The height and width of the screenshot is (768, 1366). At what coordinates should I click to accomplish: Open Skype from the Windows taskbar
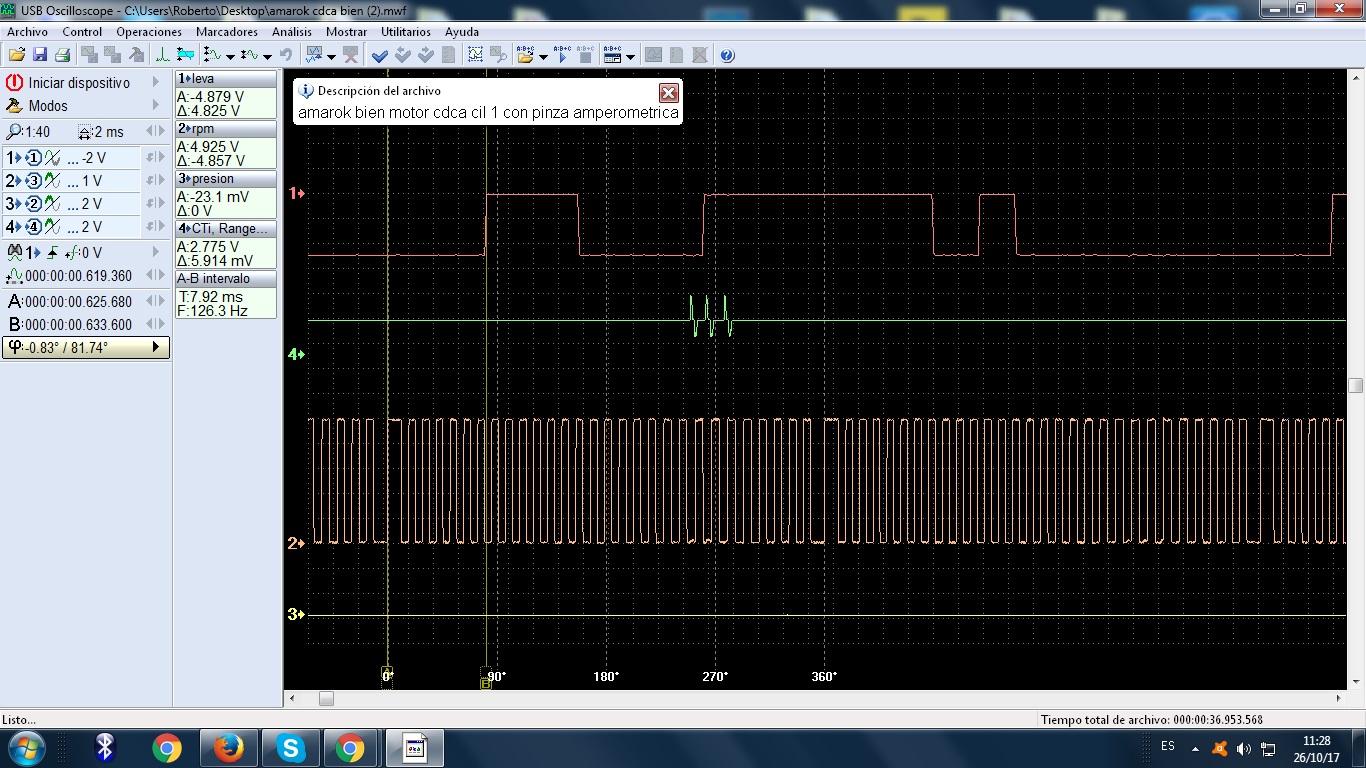291,747
